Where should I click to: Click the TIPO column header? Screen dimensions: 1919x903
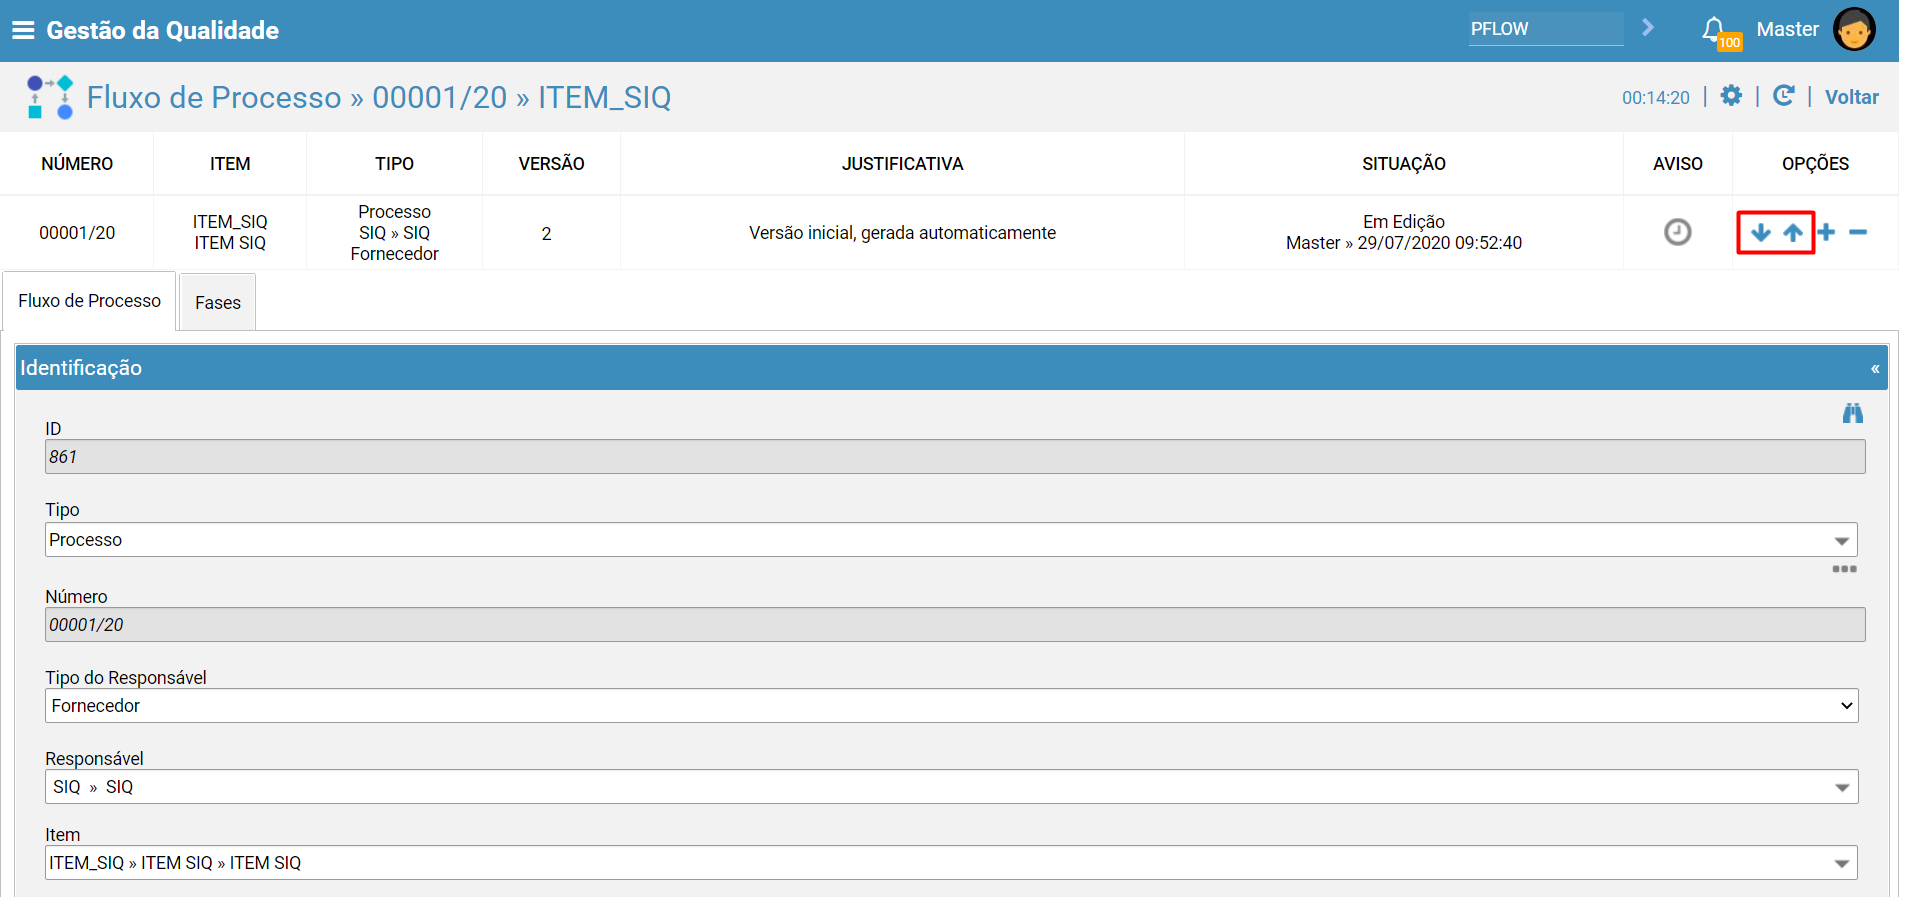(x=394, y=164)
